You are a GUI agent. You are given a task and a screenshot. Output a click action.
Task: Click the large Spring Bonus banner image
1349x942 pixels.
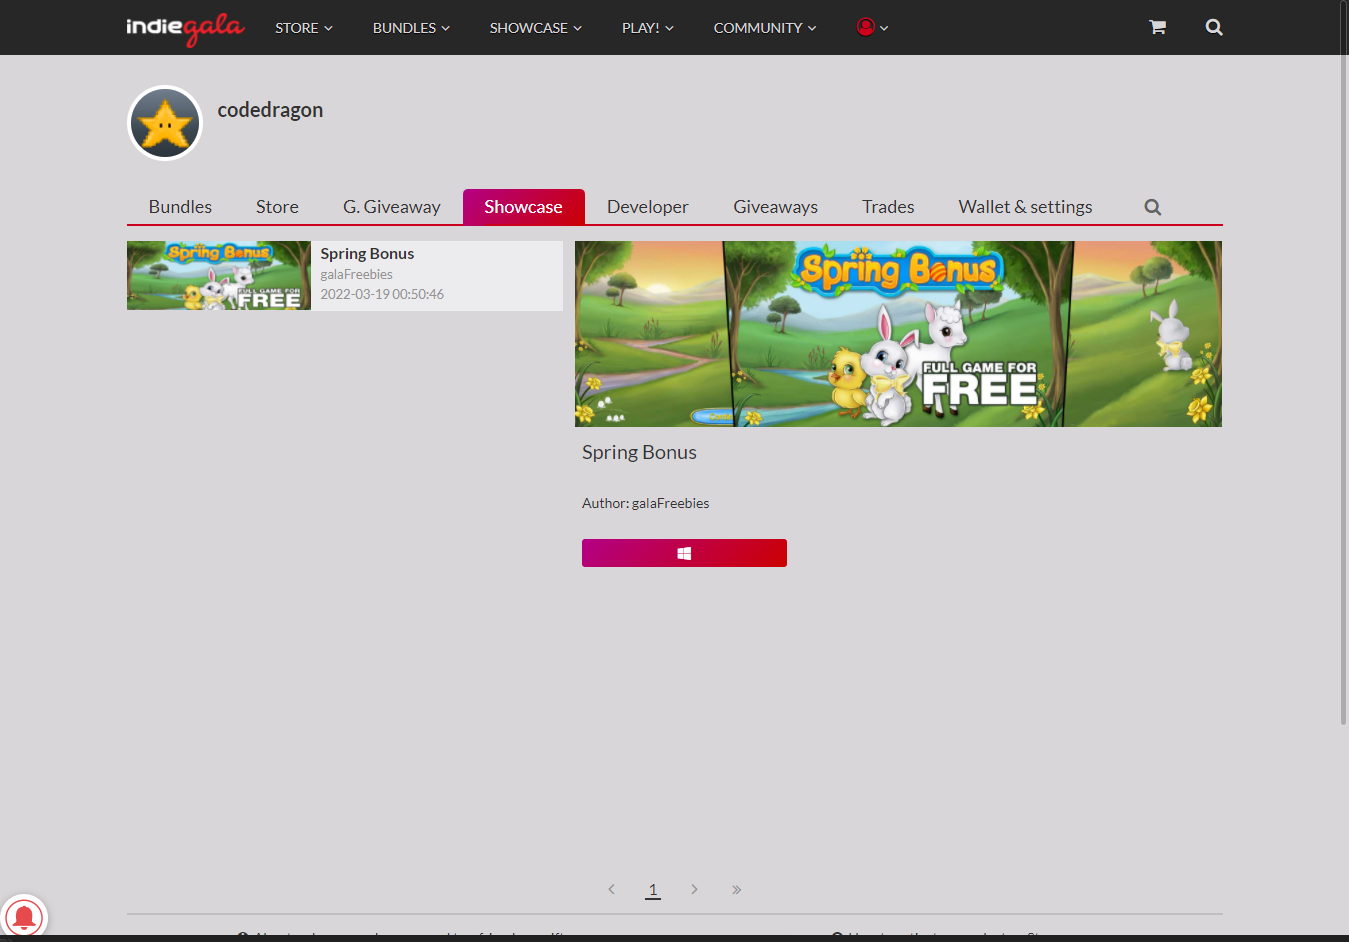pos(898,334)
